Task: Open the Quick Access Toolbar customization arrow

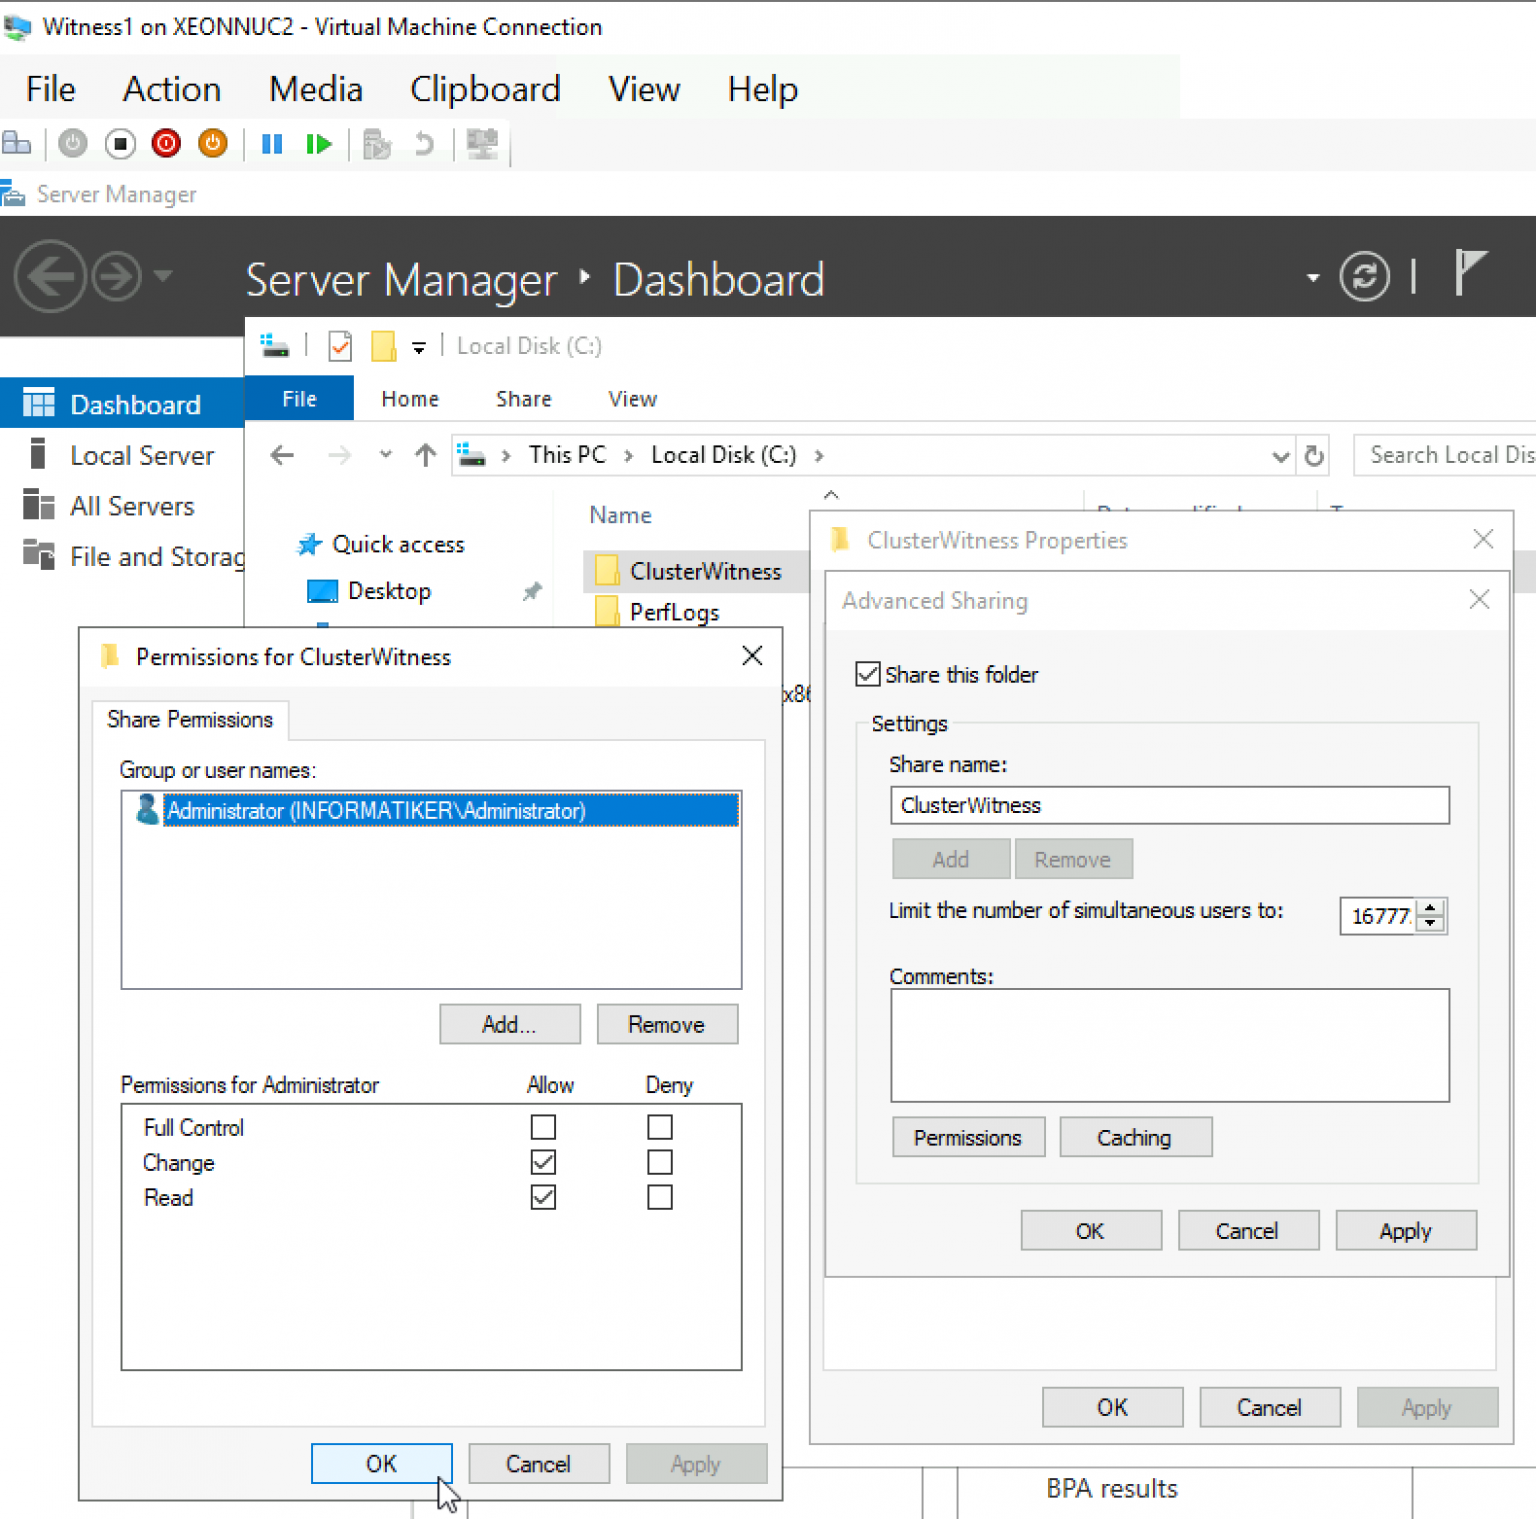Action: click(419, 346)
